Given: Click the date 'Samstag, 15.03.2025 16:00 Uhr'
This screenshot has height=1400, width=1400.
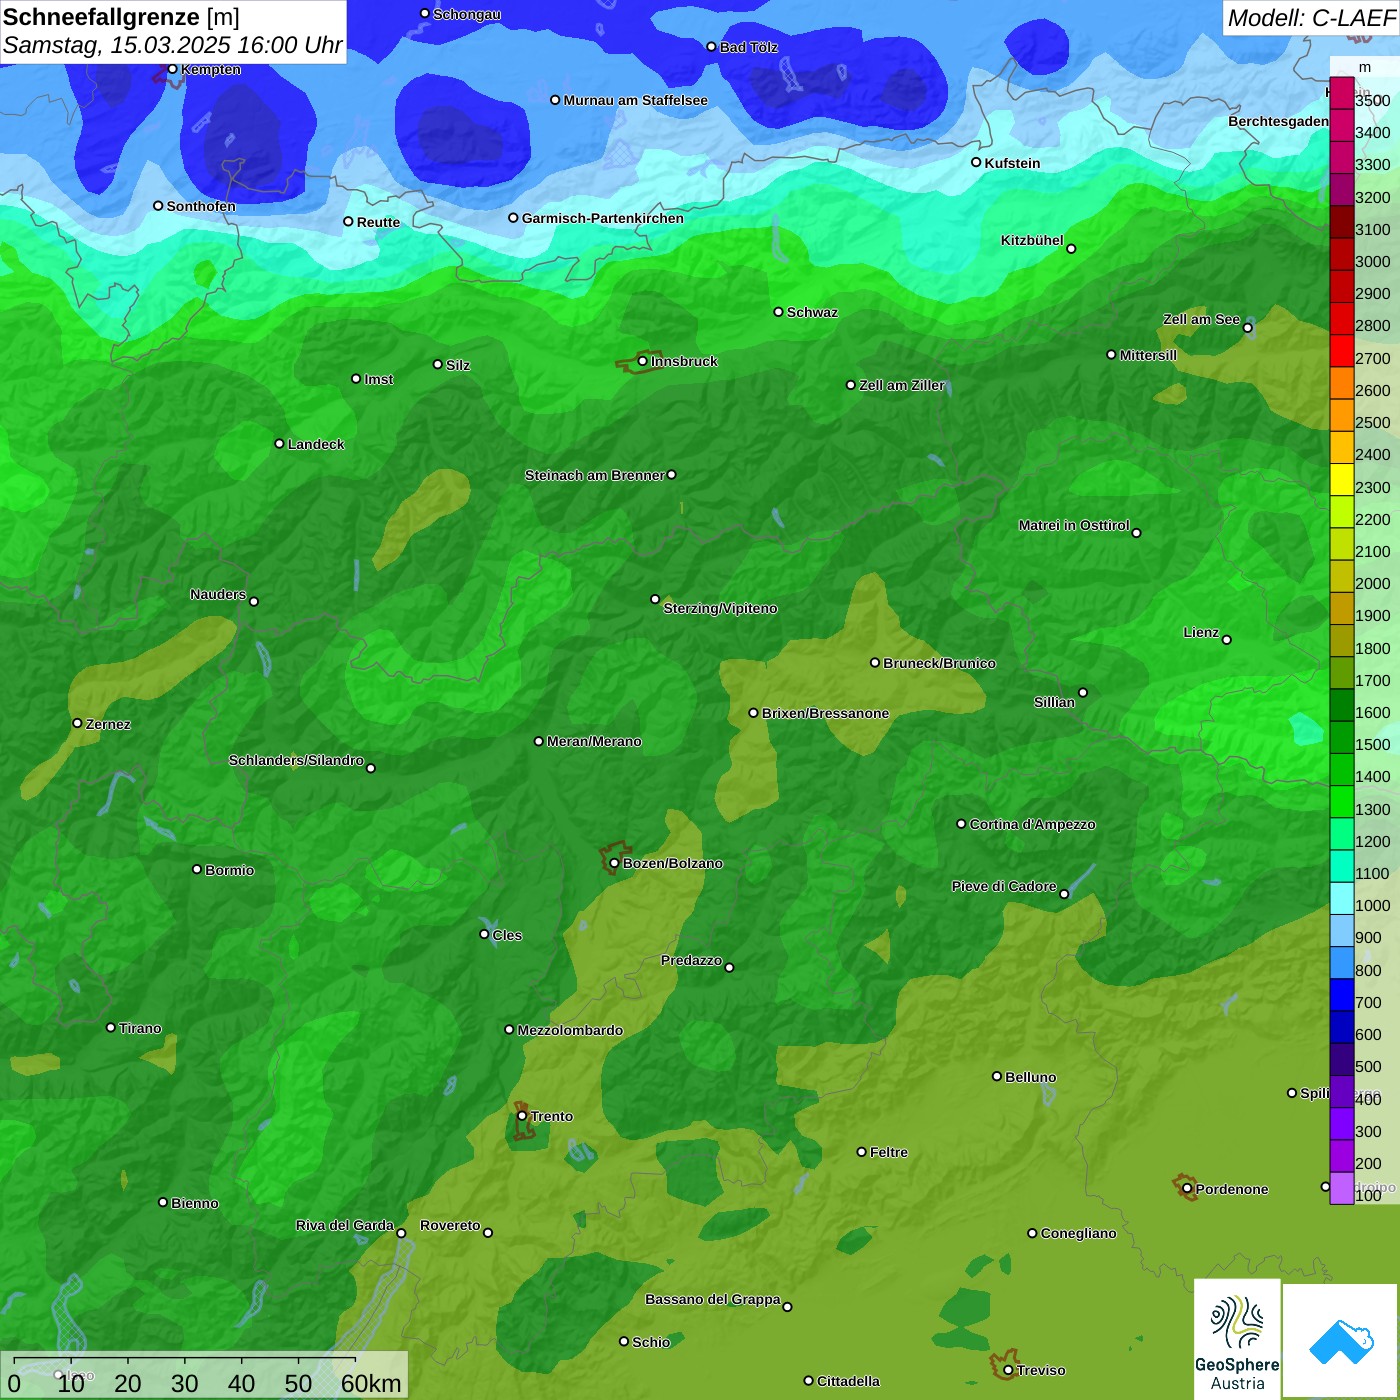Looking at the screenshot, I should pyautogui.click(x=173, y=45).
